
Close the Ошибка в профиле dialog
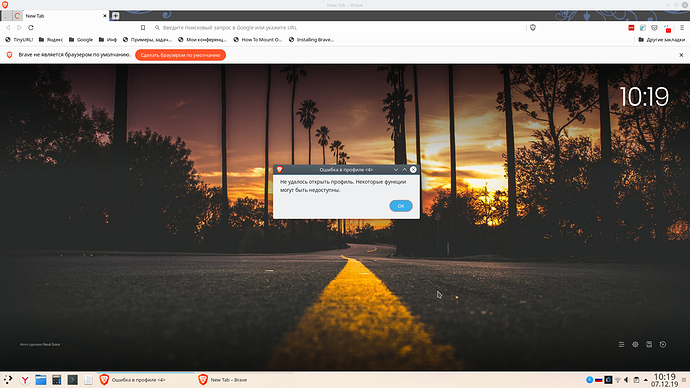[x=413, y=169]
